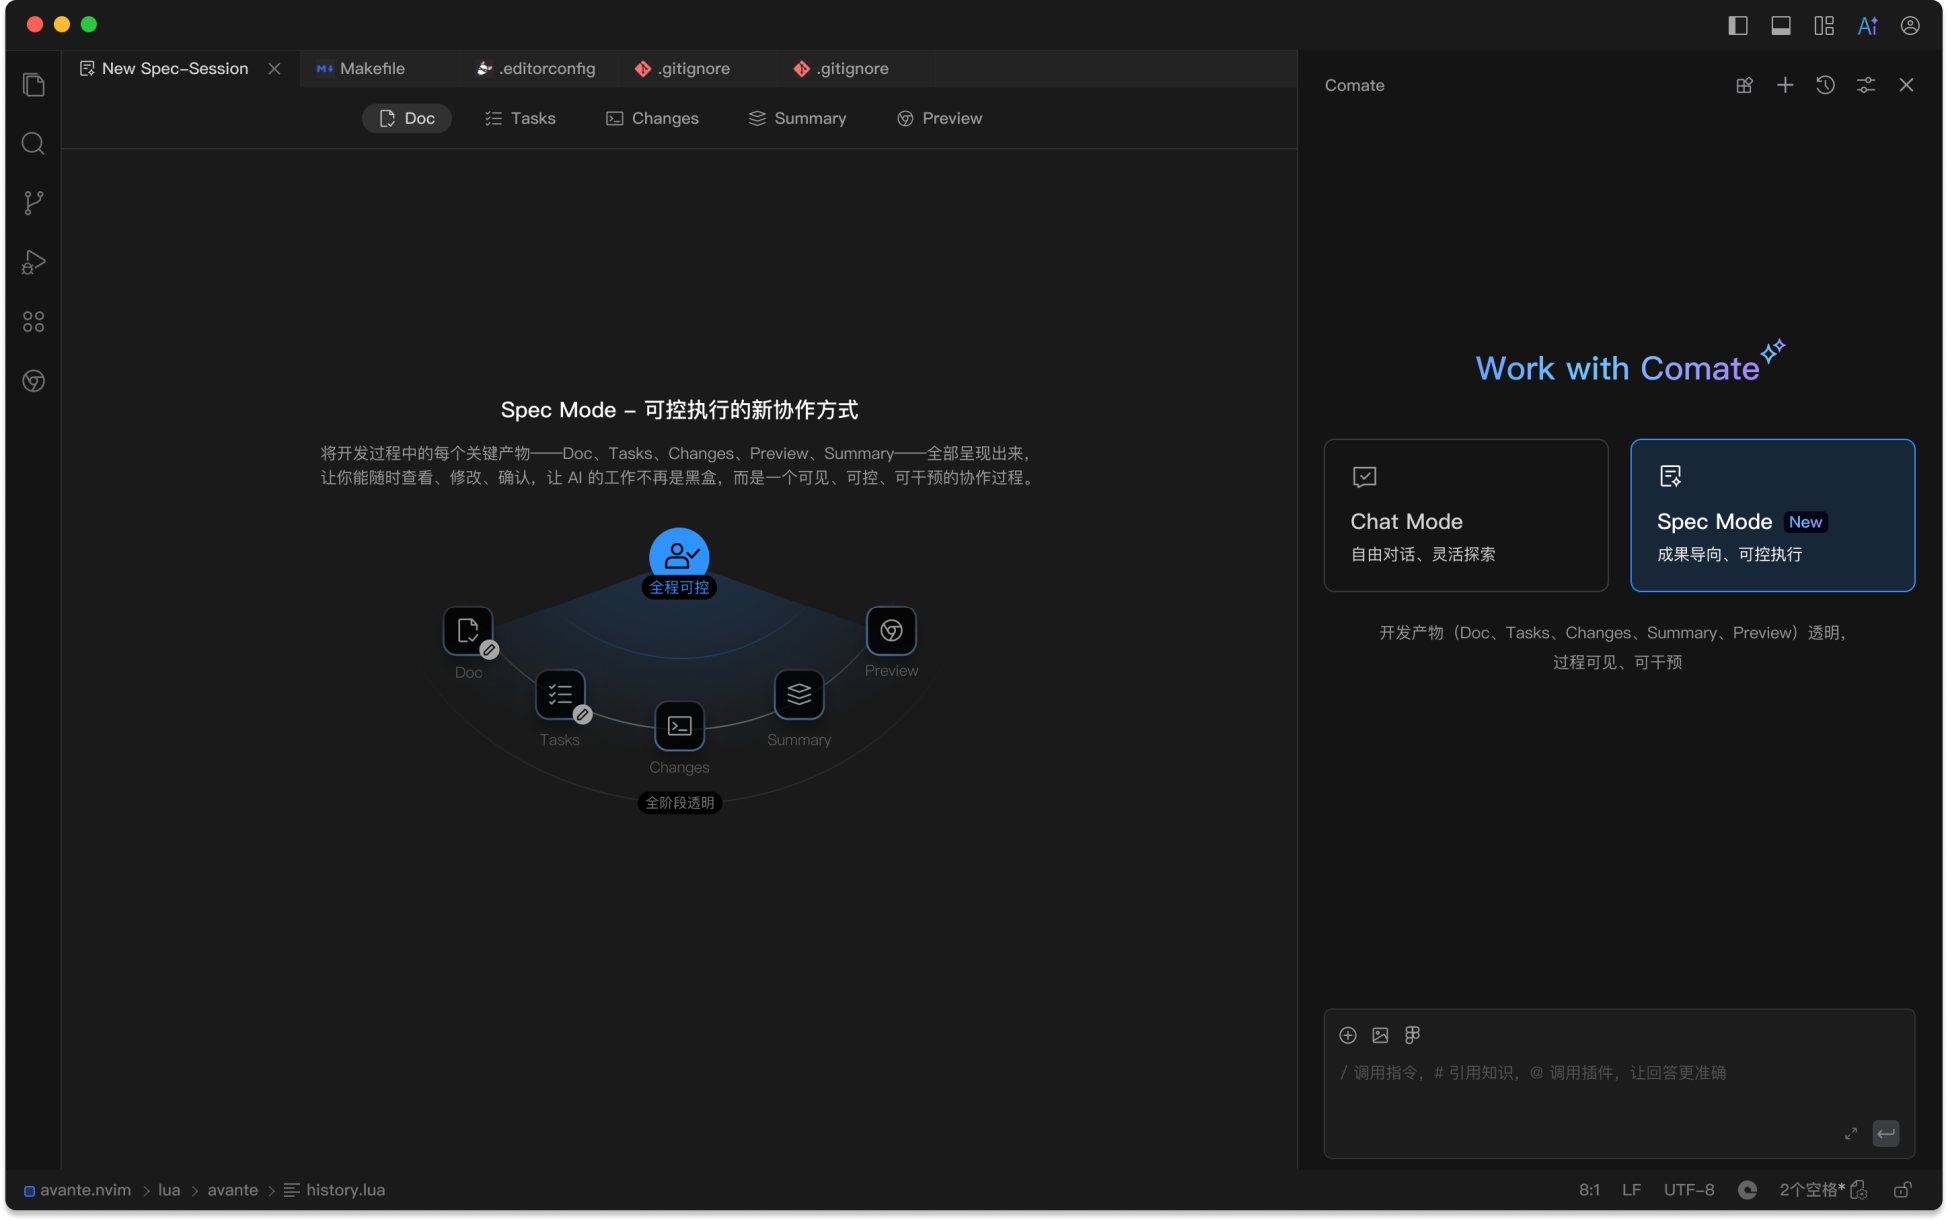The height and width of the screenshot is (1222, 1948).
Task: Click the Preview node icon in diagram
Action: point(891,631)
